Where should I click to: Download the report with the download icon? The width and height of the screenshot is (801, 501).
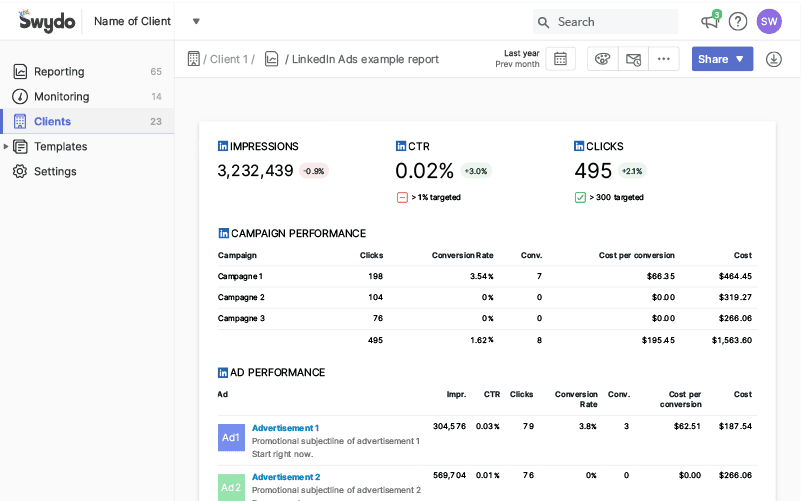773,59
